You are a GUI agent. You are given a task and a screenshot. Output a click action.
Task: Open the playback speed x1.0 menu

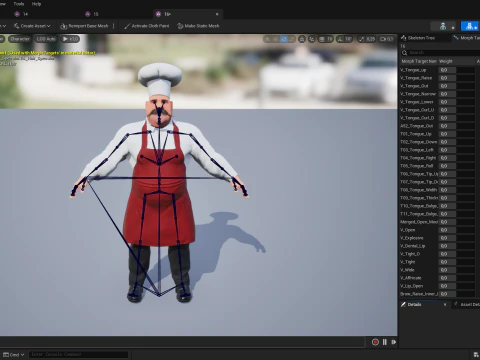[70, 39]
